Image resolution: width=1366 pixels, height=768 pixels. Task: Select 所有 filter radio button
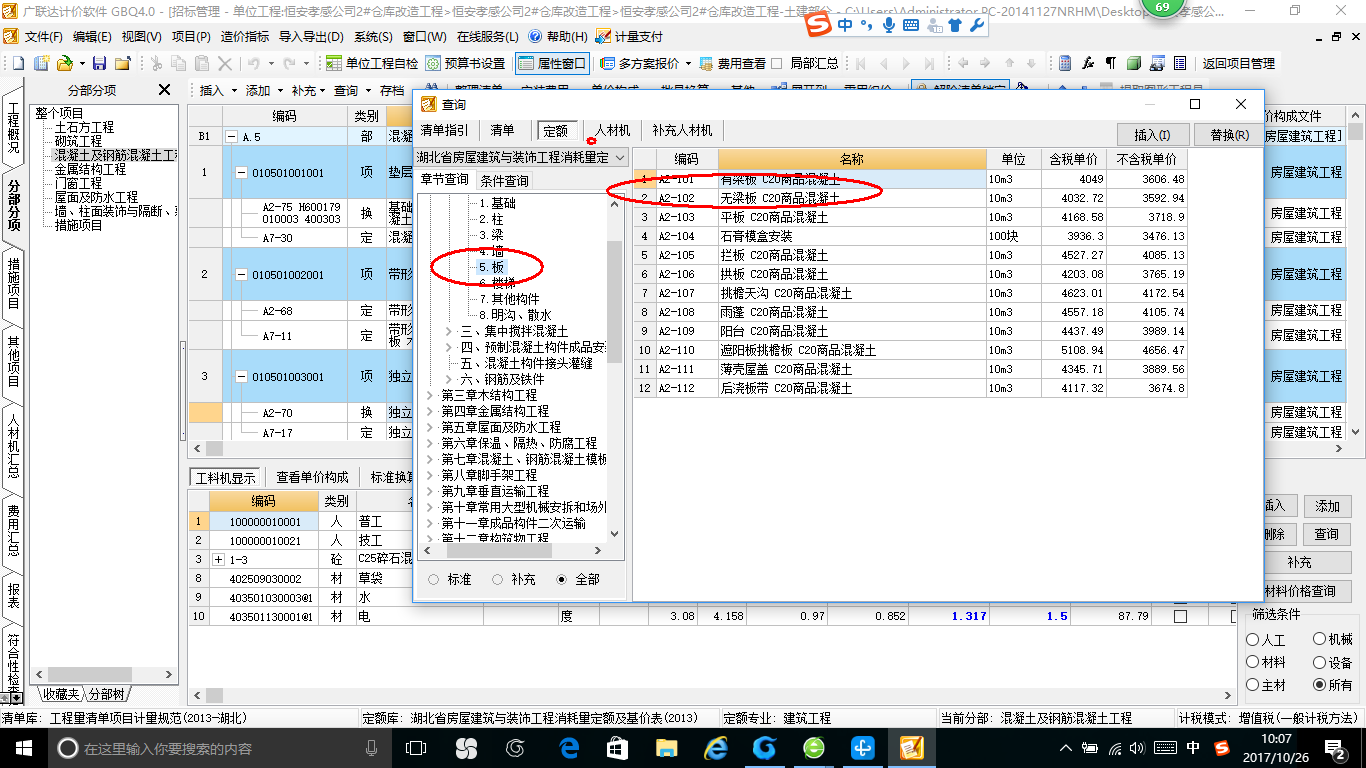pos(1320,685)
